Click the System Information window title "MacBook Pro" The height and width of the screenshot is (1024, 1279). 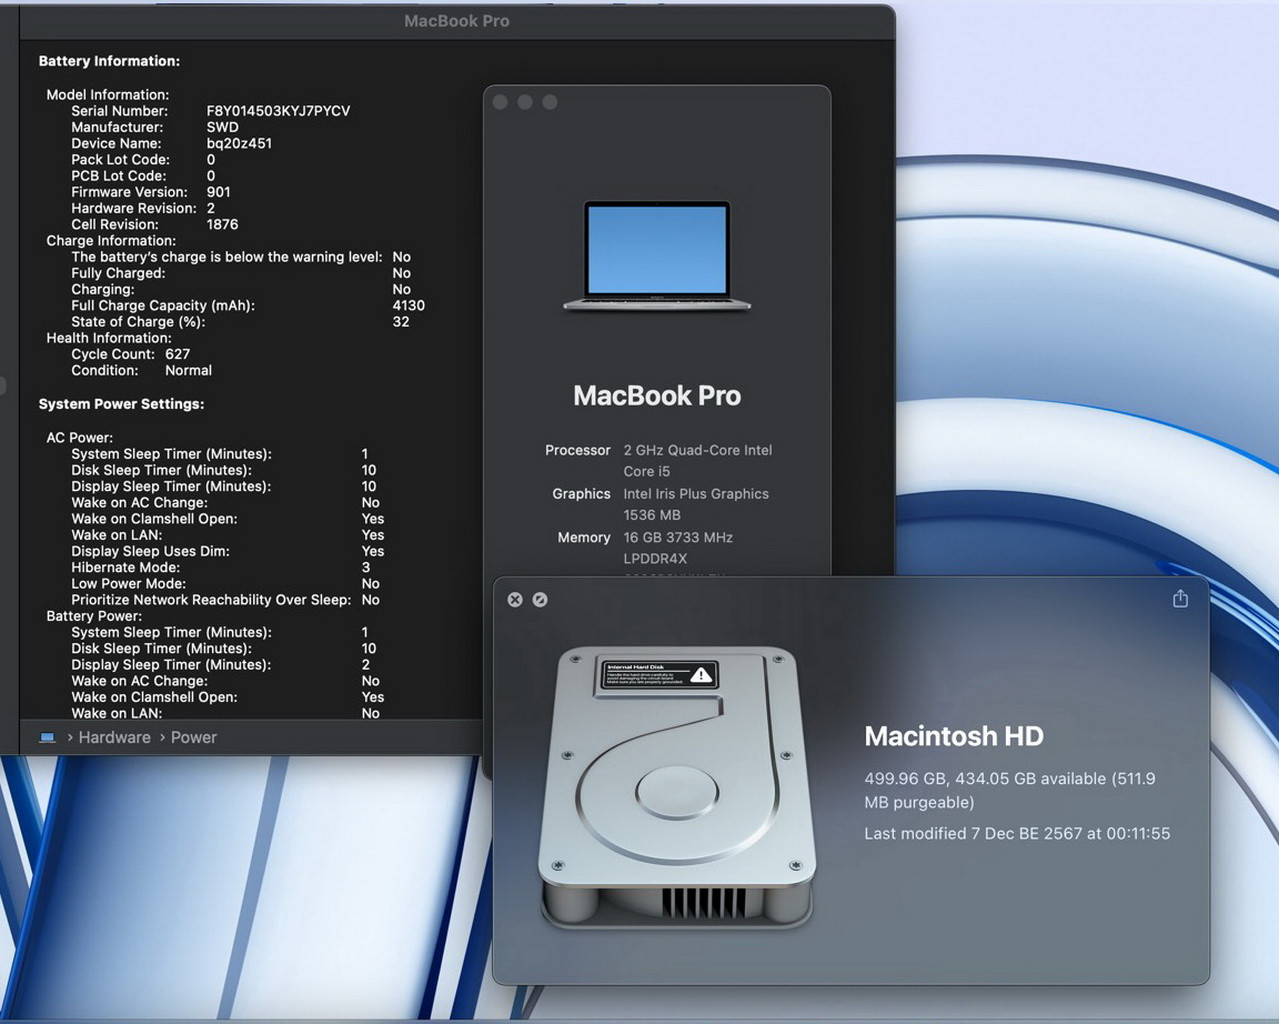[x=457, y=21]
